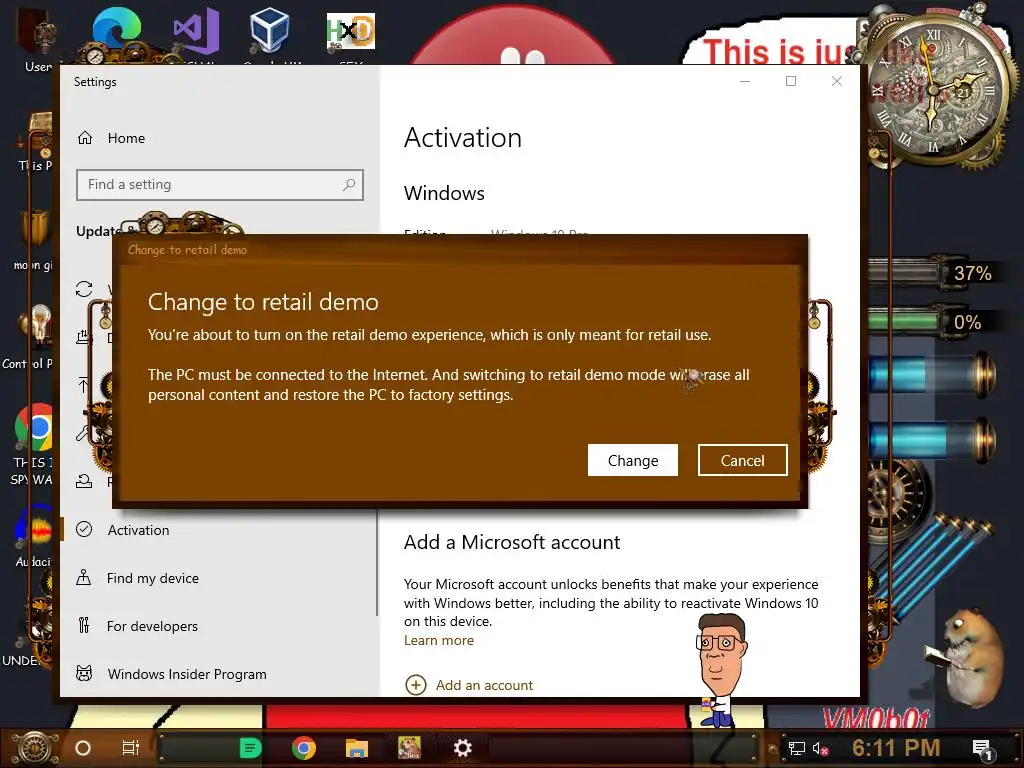Focus the Find a setting search box

[x=219, y=185]
